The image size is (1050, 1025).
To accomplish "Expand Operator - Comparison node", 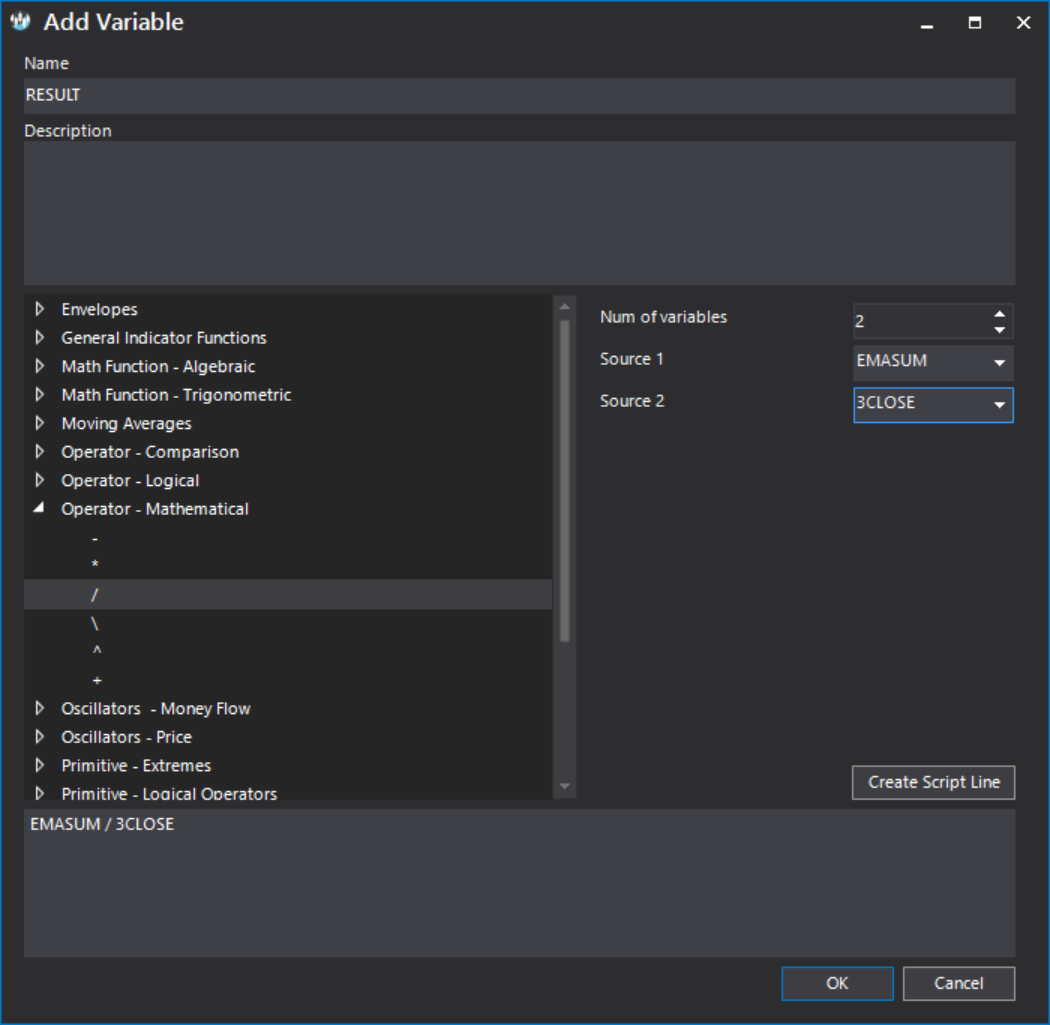I will click(x=40, y=452).
